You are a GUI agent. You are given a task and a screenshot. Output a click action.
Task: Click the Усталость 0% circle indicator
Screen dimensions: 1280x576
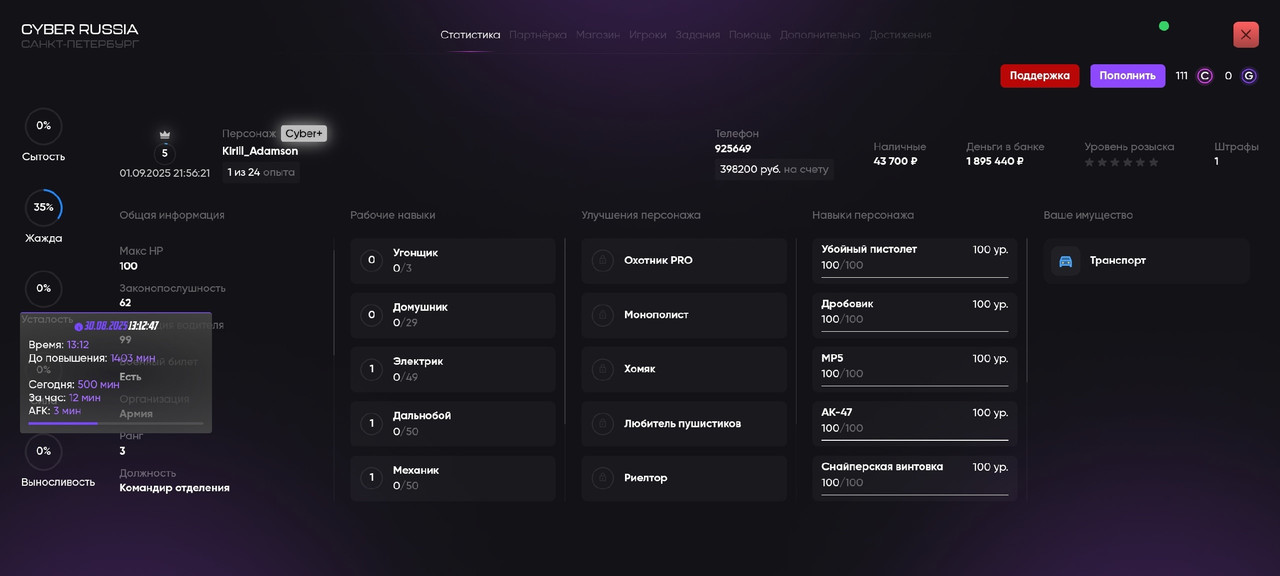click(x=44, y=289)
